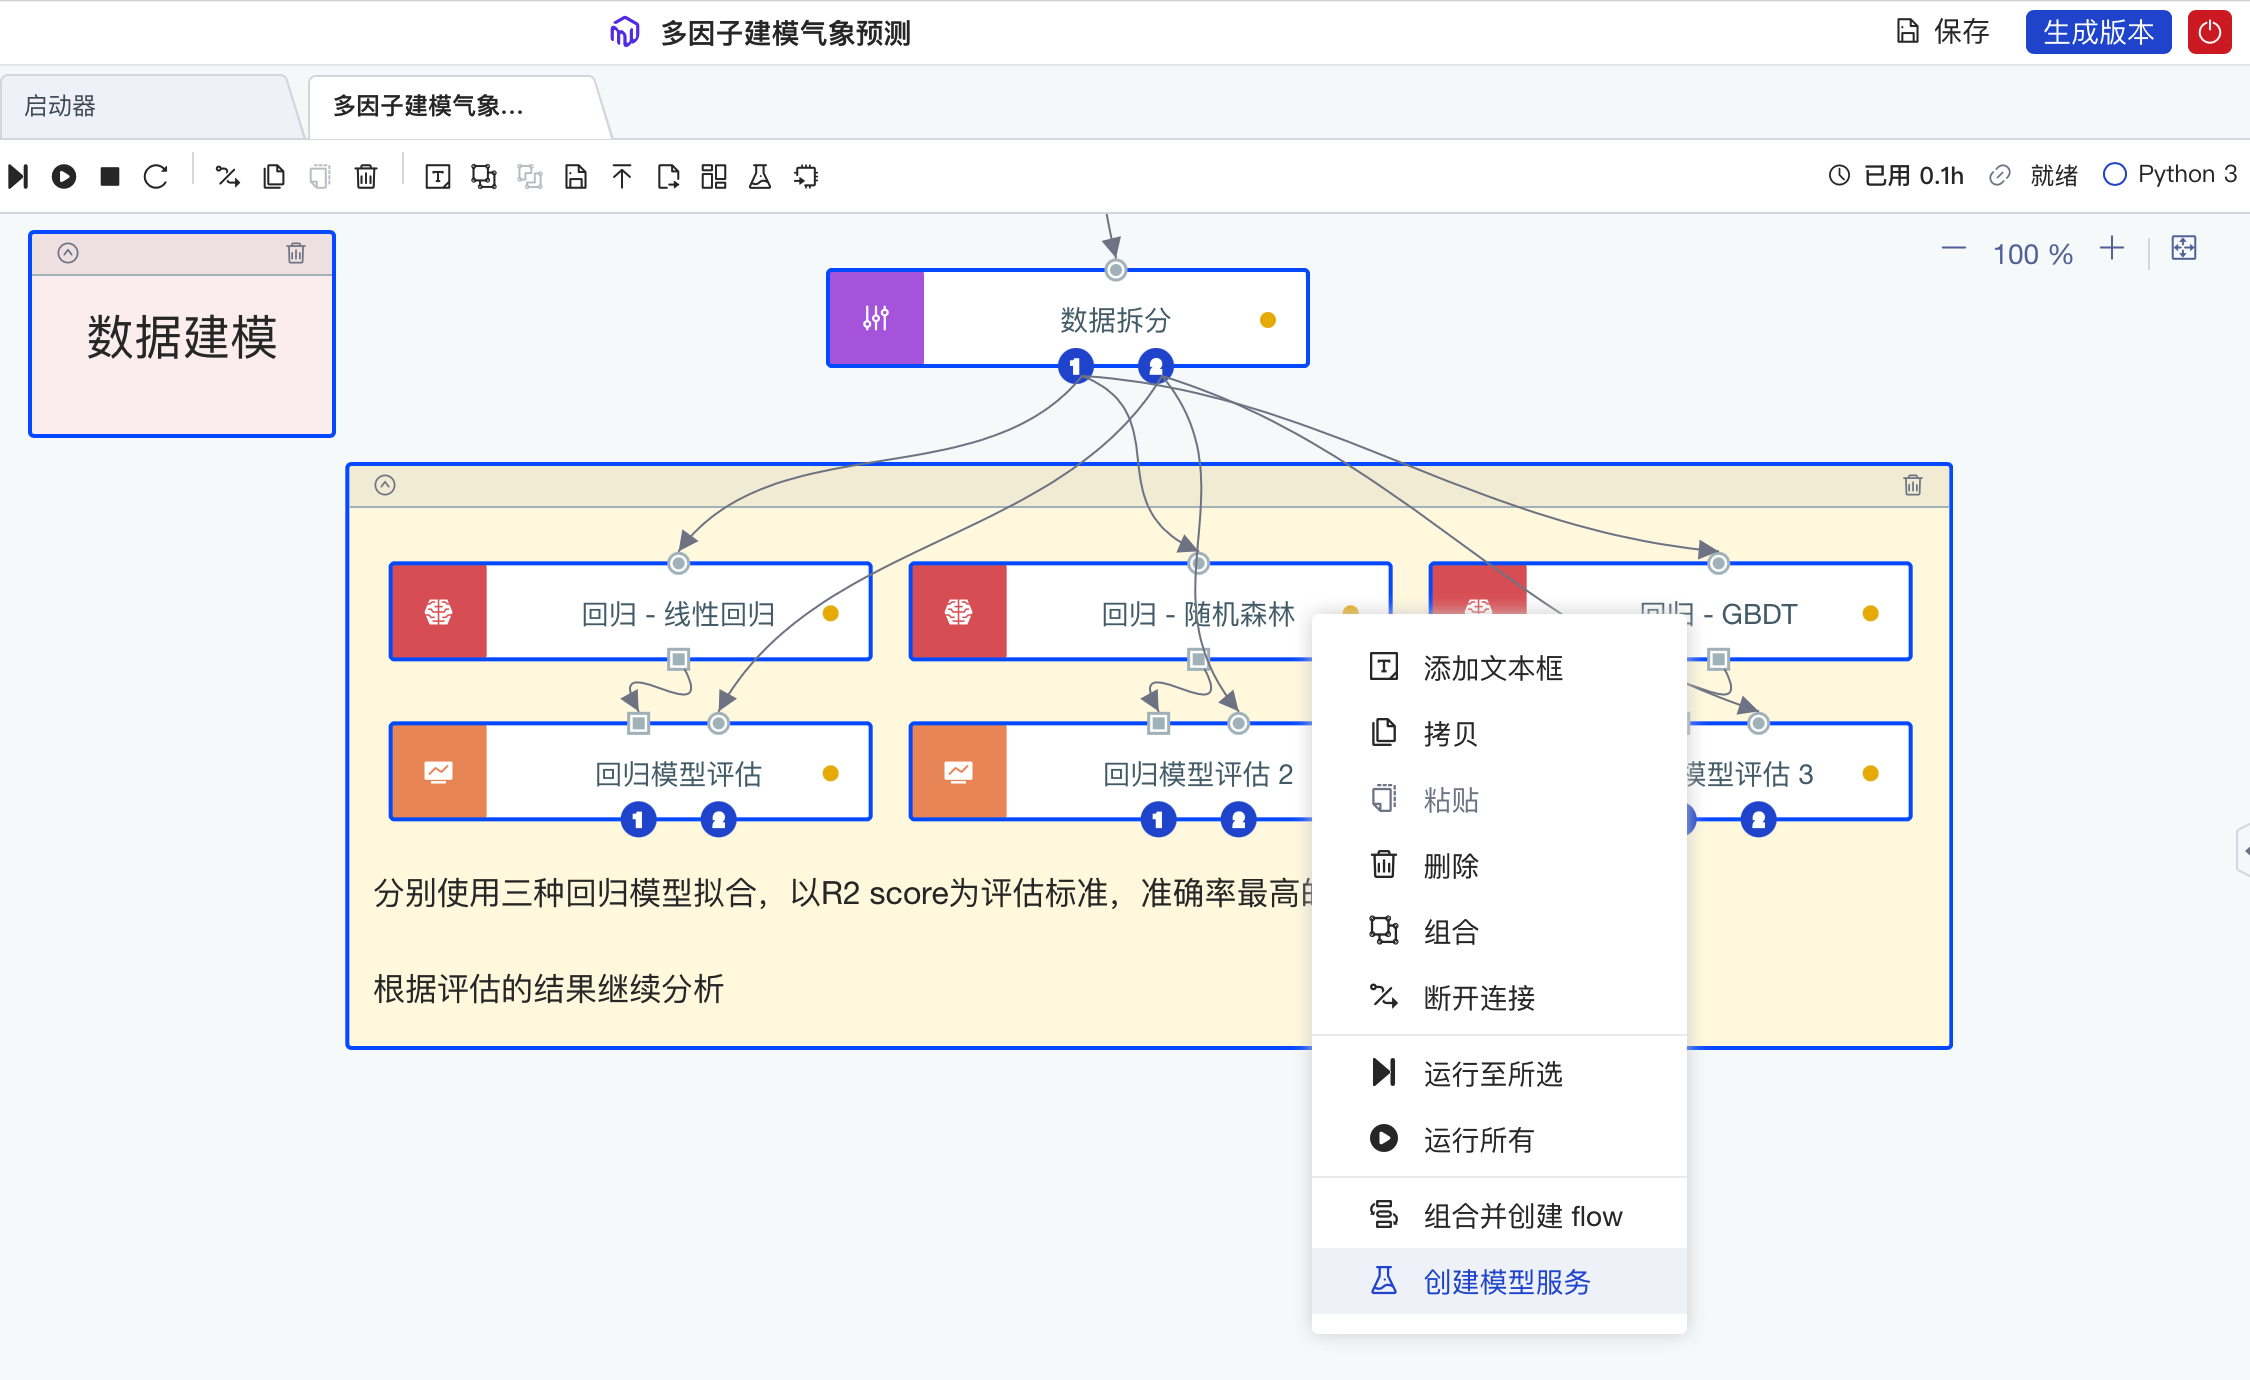
Task: Click the copy icon in the toolbar
Action: pos(274,177)
